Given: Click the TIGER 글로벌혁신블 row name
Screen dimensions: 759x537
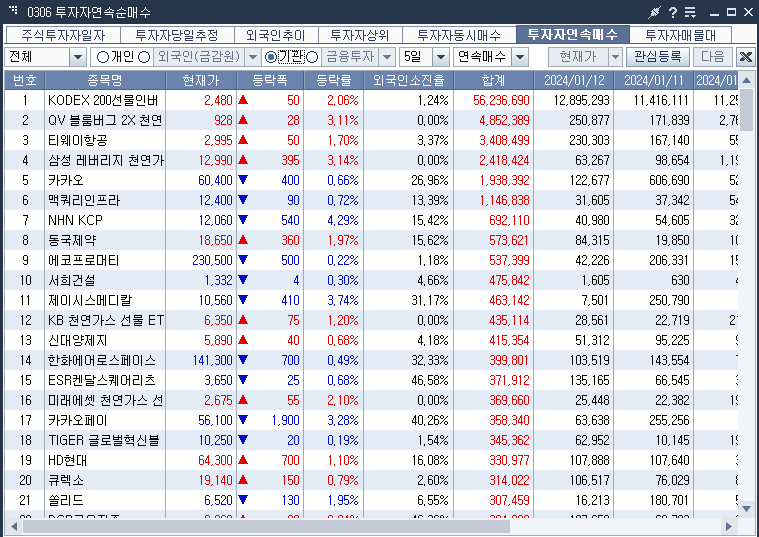Looking at the screenshot, I should pyautogui.click(x=104, y=440).
